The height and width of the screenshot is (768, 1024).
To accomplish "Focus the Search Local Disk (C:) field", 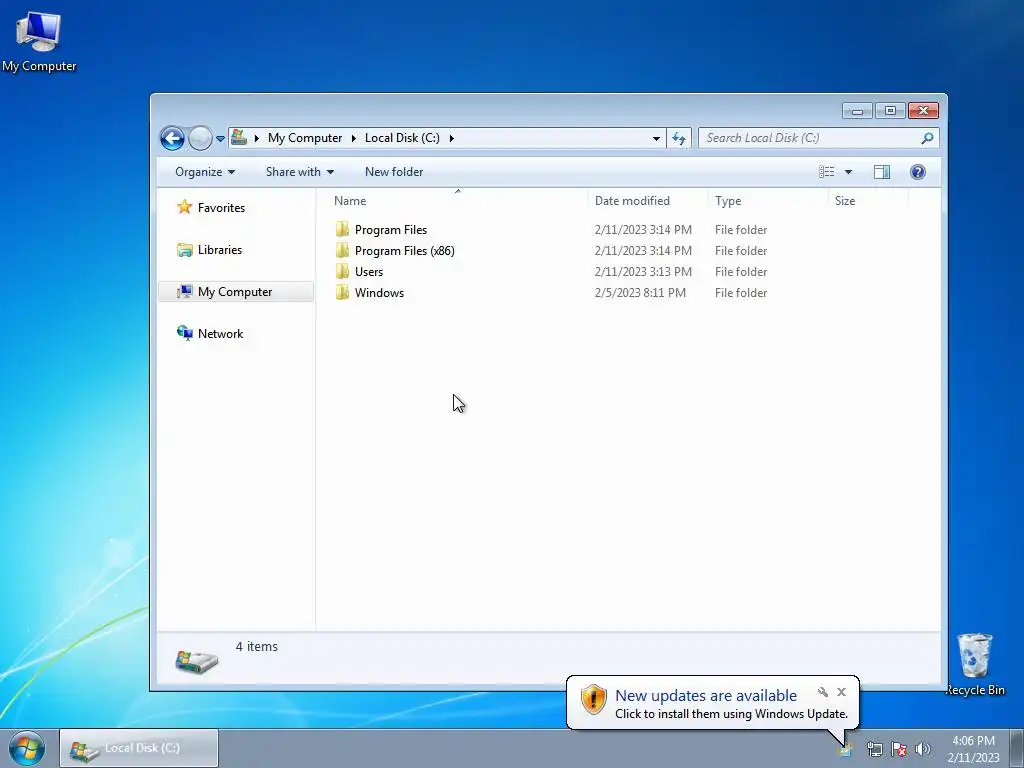I will (818, 138).
